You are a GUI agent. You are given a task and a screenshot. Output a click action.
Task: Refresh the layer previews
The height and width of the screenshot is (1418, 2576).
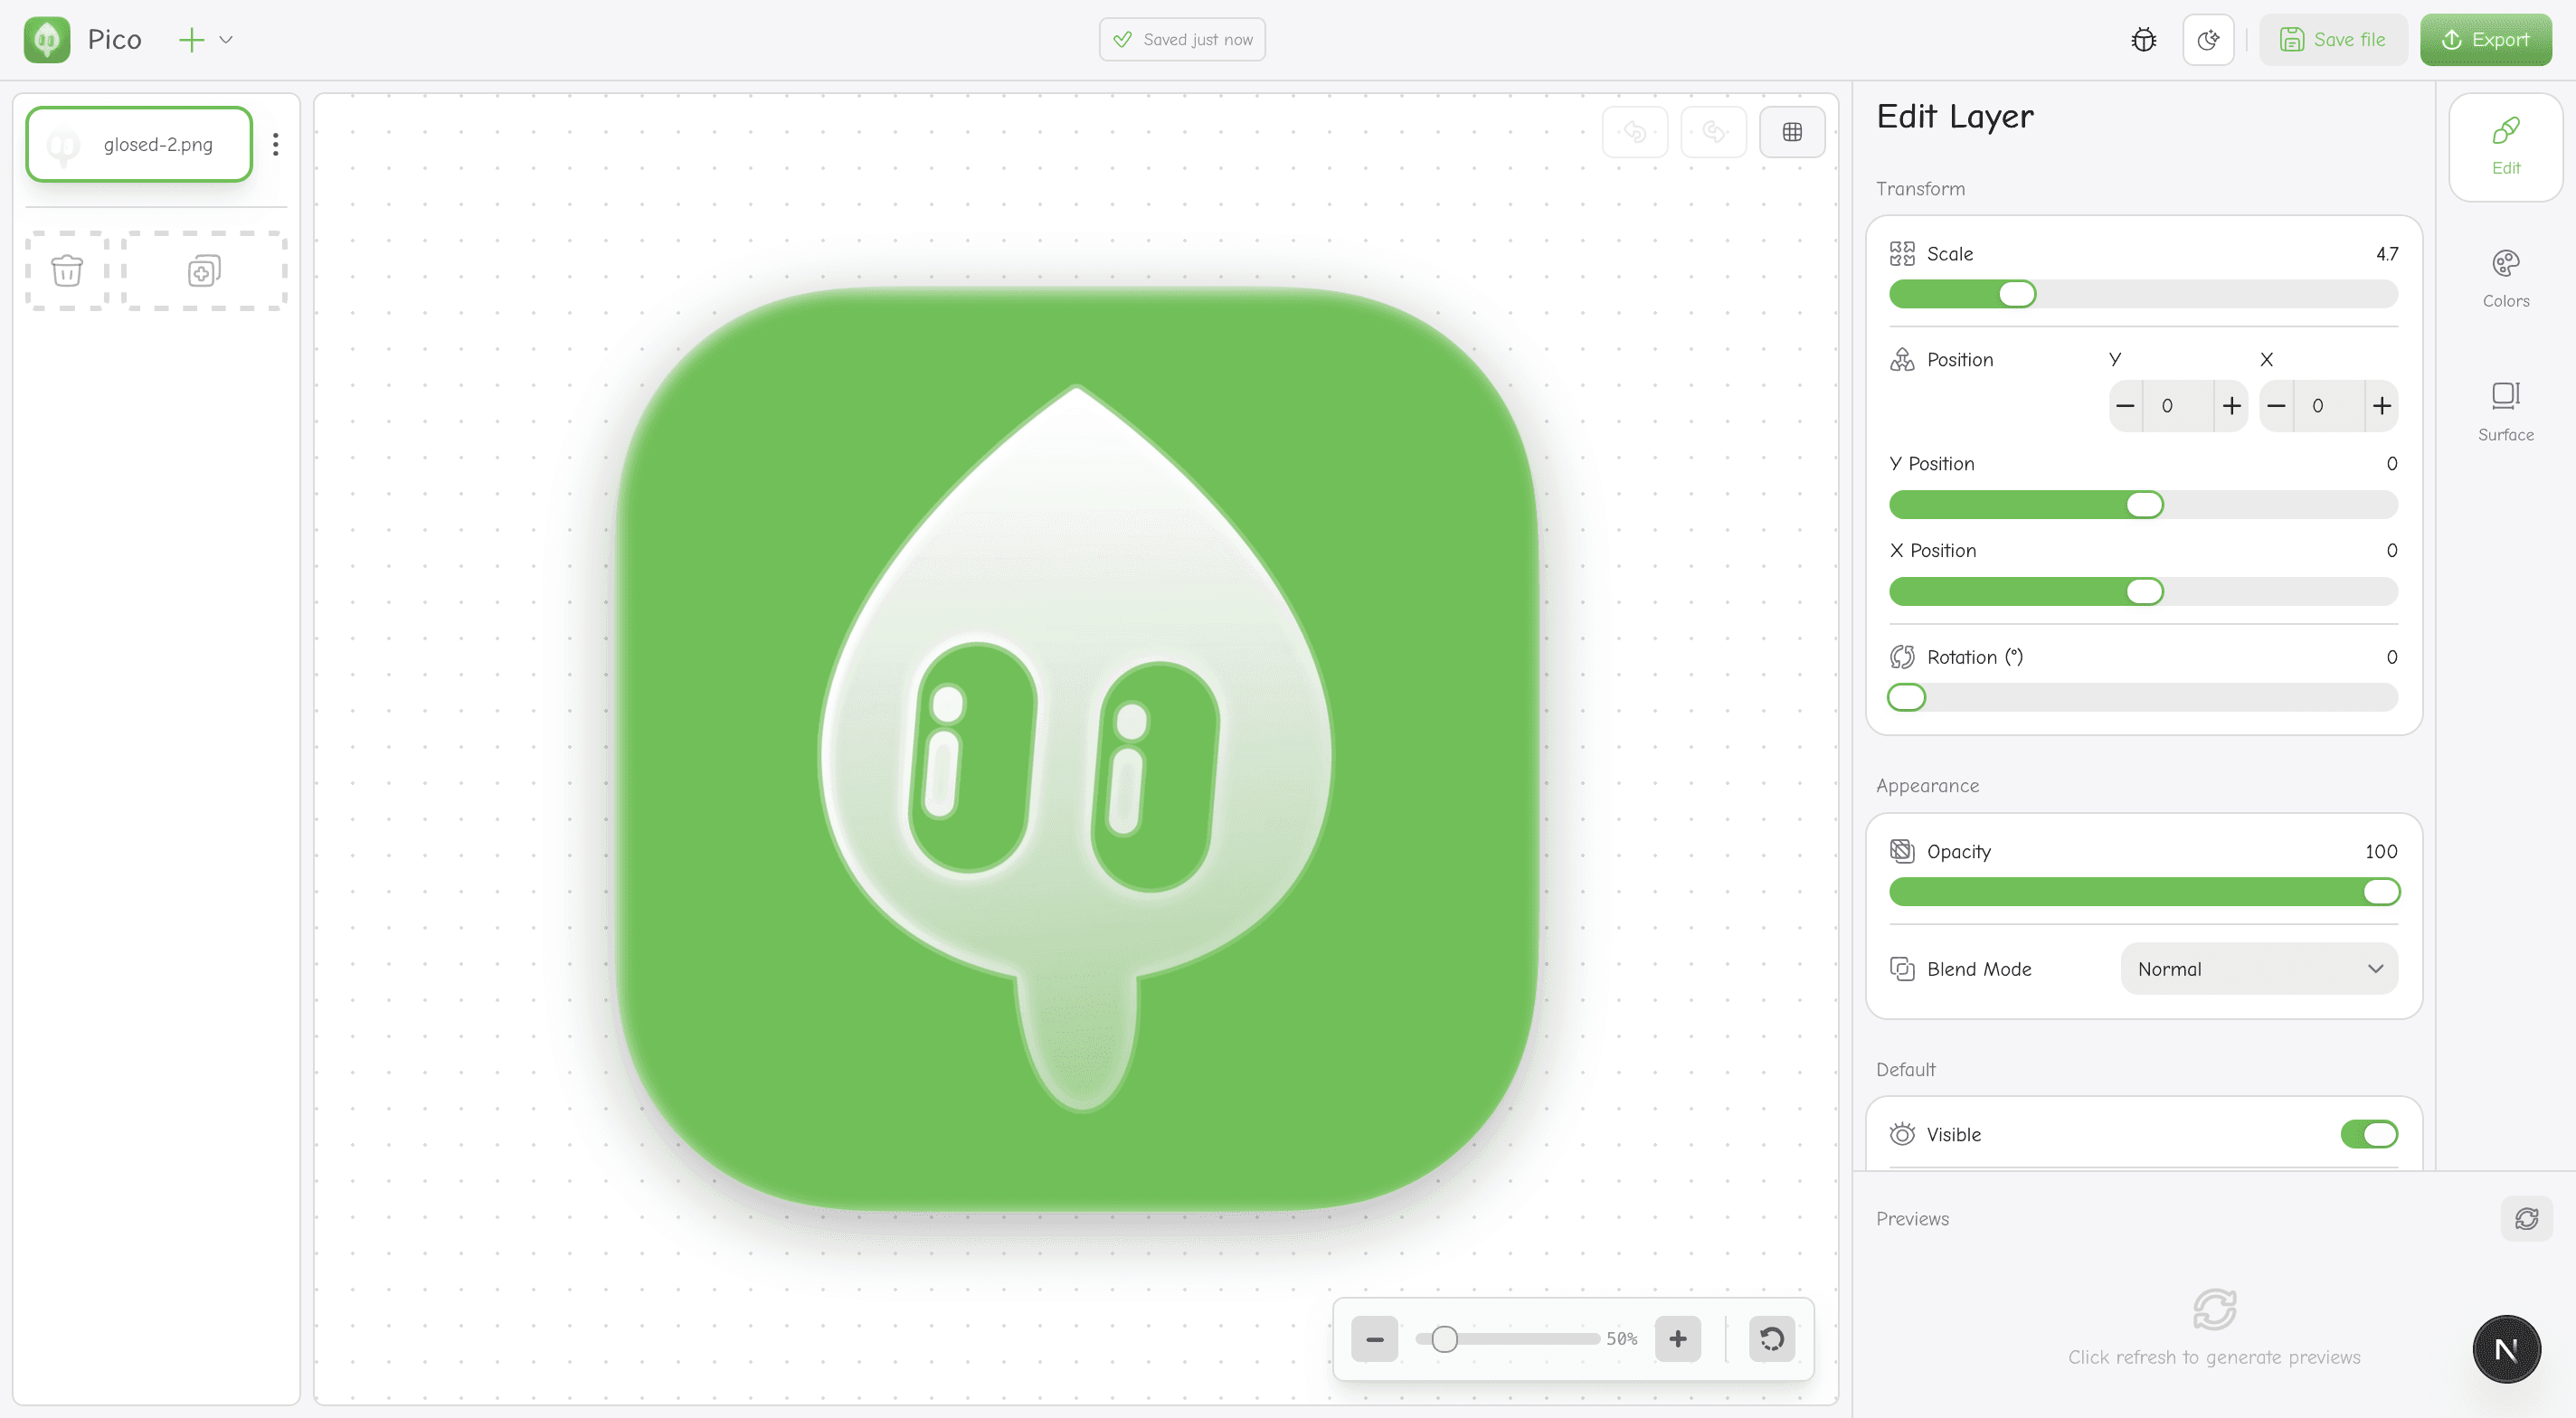[x=2527, y=1219]
